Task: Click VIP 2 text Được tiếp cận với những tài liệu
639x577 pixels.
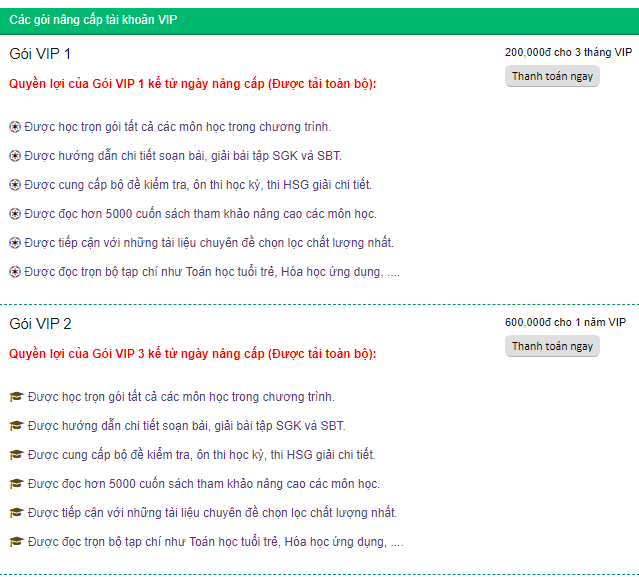Action: 212,513
